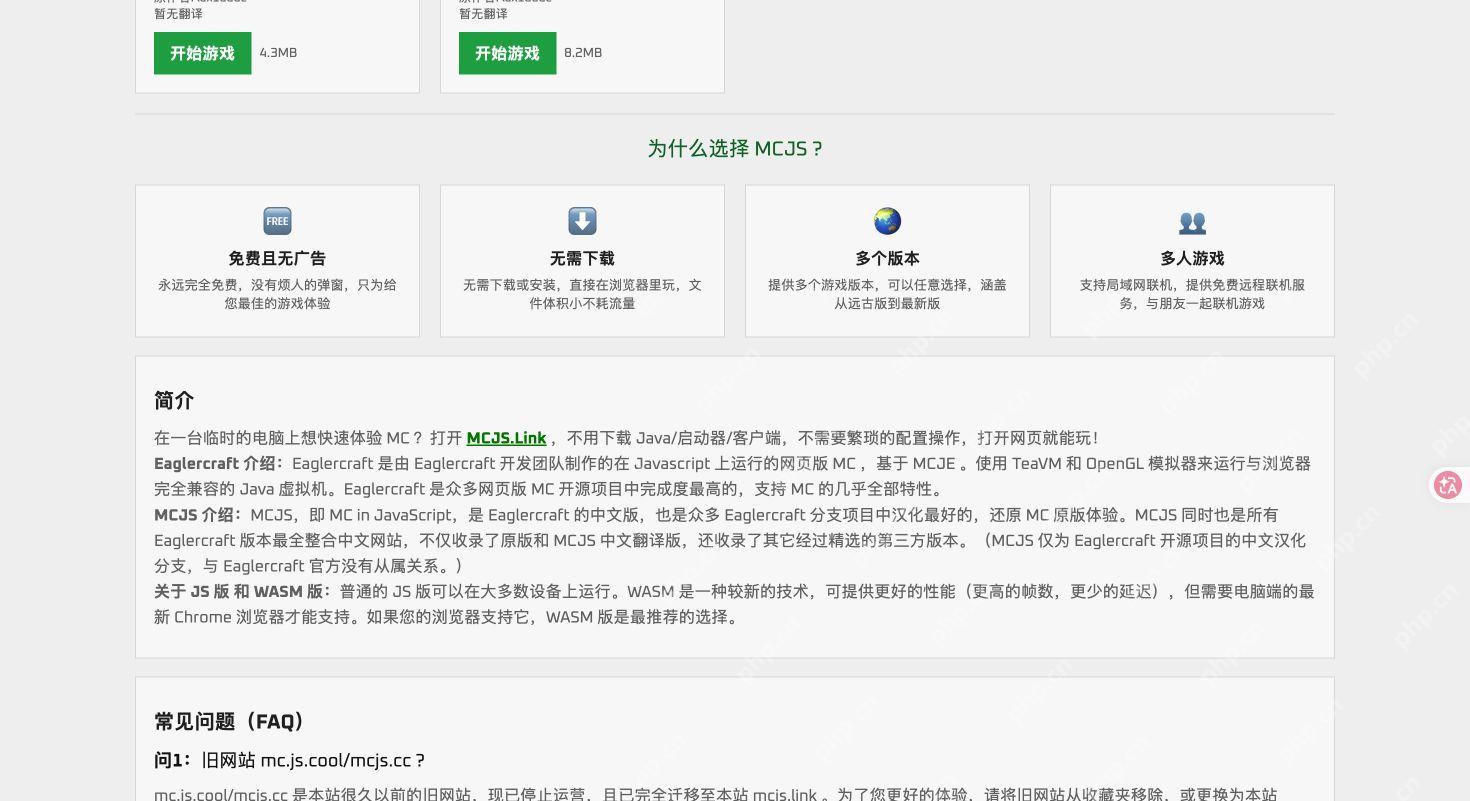Click the 常见问题（FAQ） heading
Image resolution: width=1470 pixels, height=801 pixels.
233,722
